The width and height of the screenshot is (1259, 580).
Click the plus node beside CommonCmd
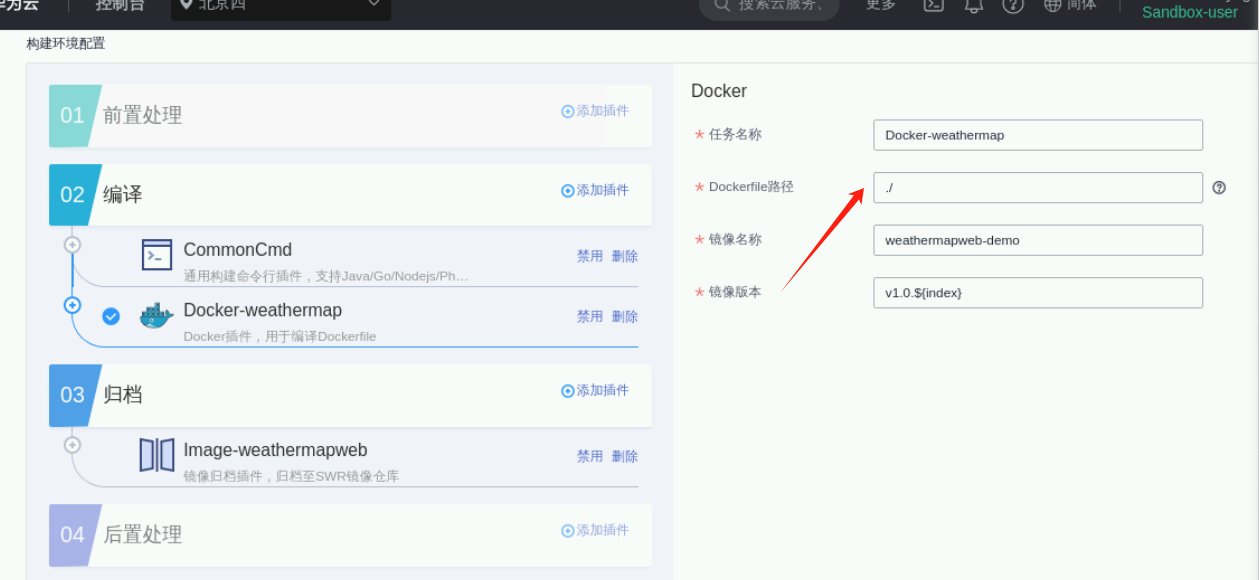click(x=72, y=244)
